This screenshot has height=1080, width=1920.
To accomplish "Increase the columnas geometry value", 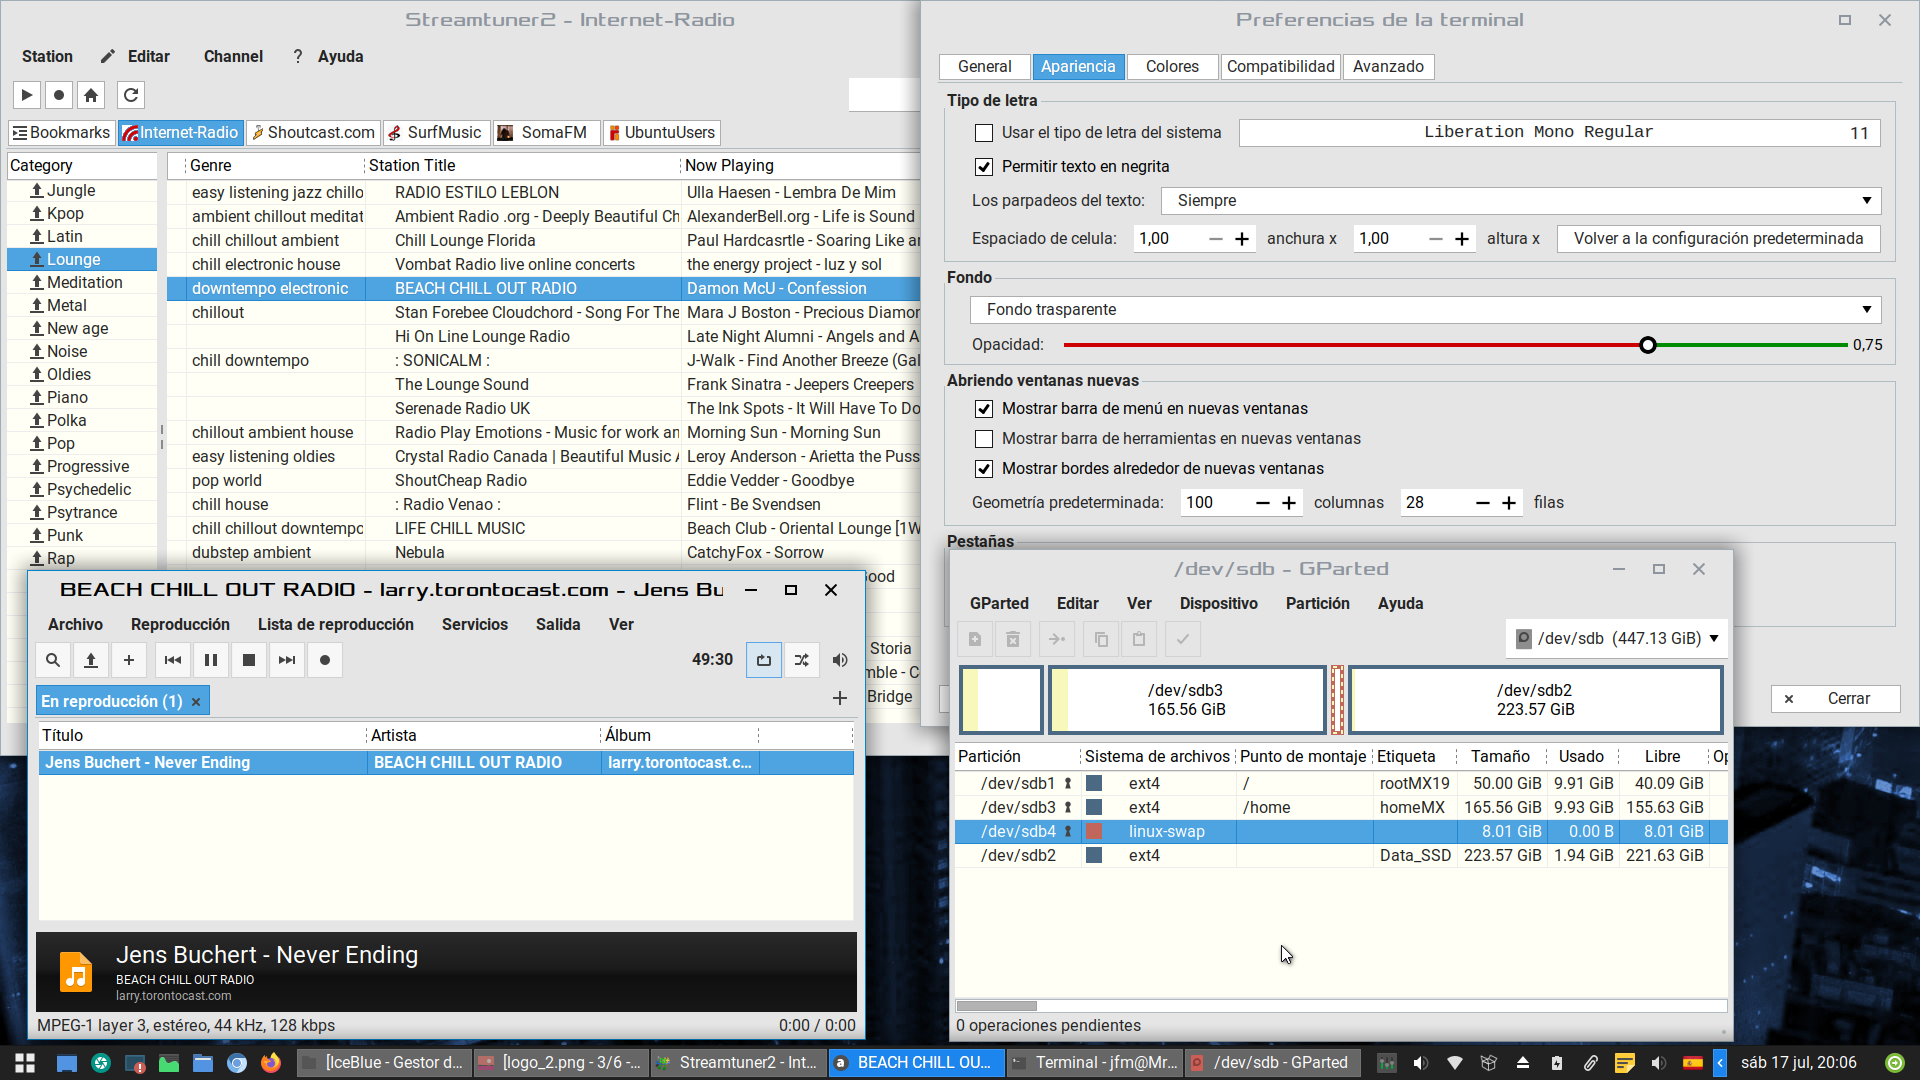I will tap(1289, 503).
